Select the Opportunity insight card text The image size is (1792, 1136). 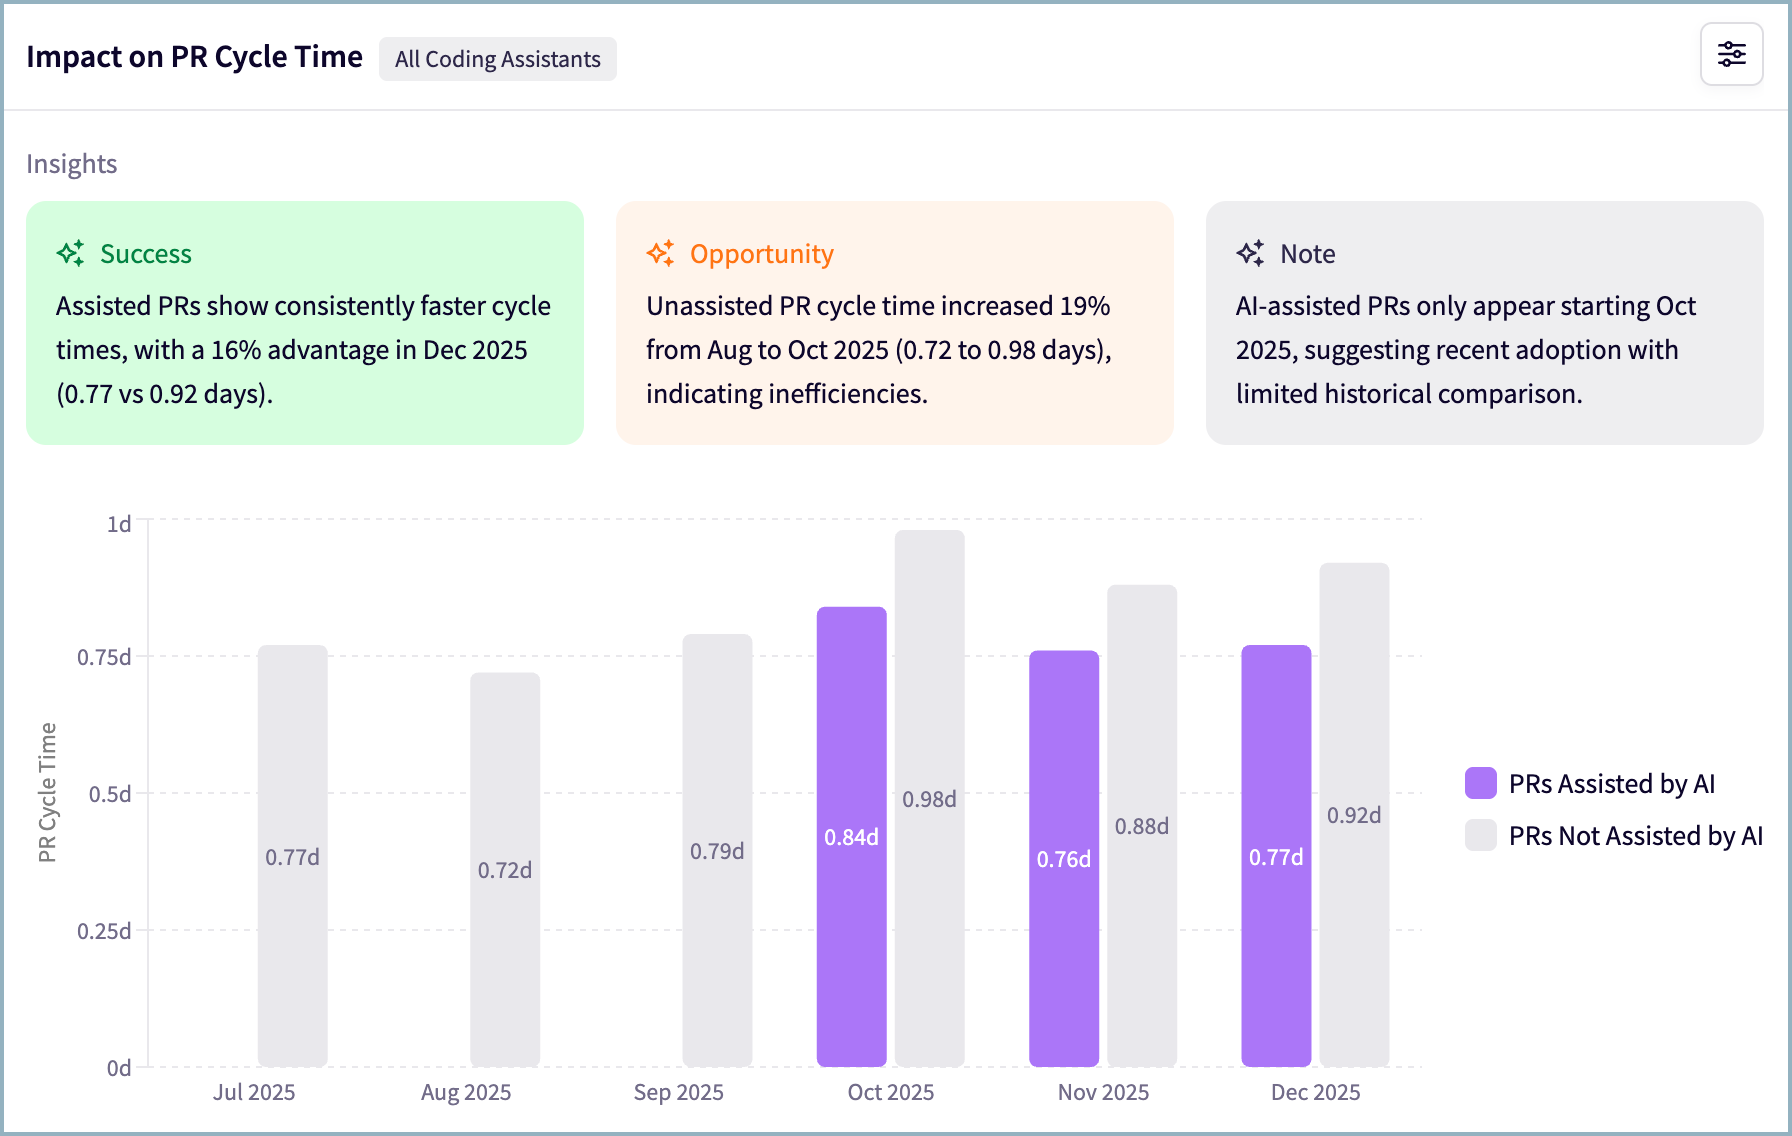click(878, 350)
